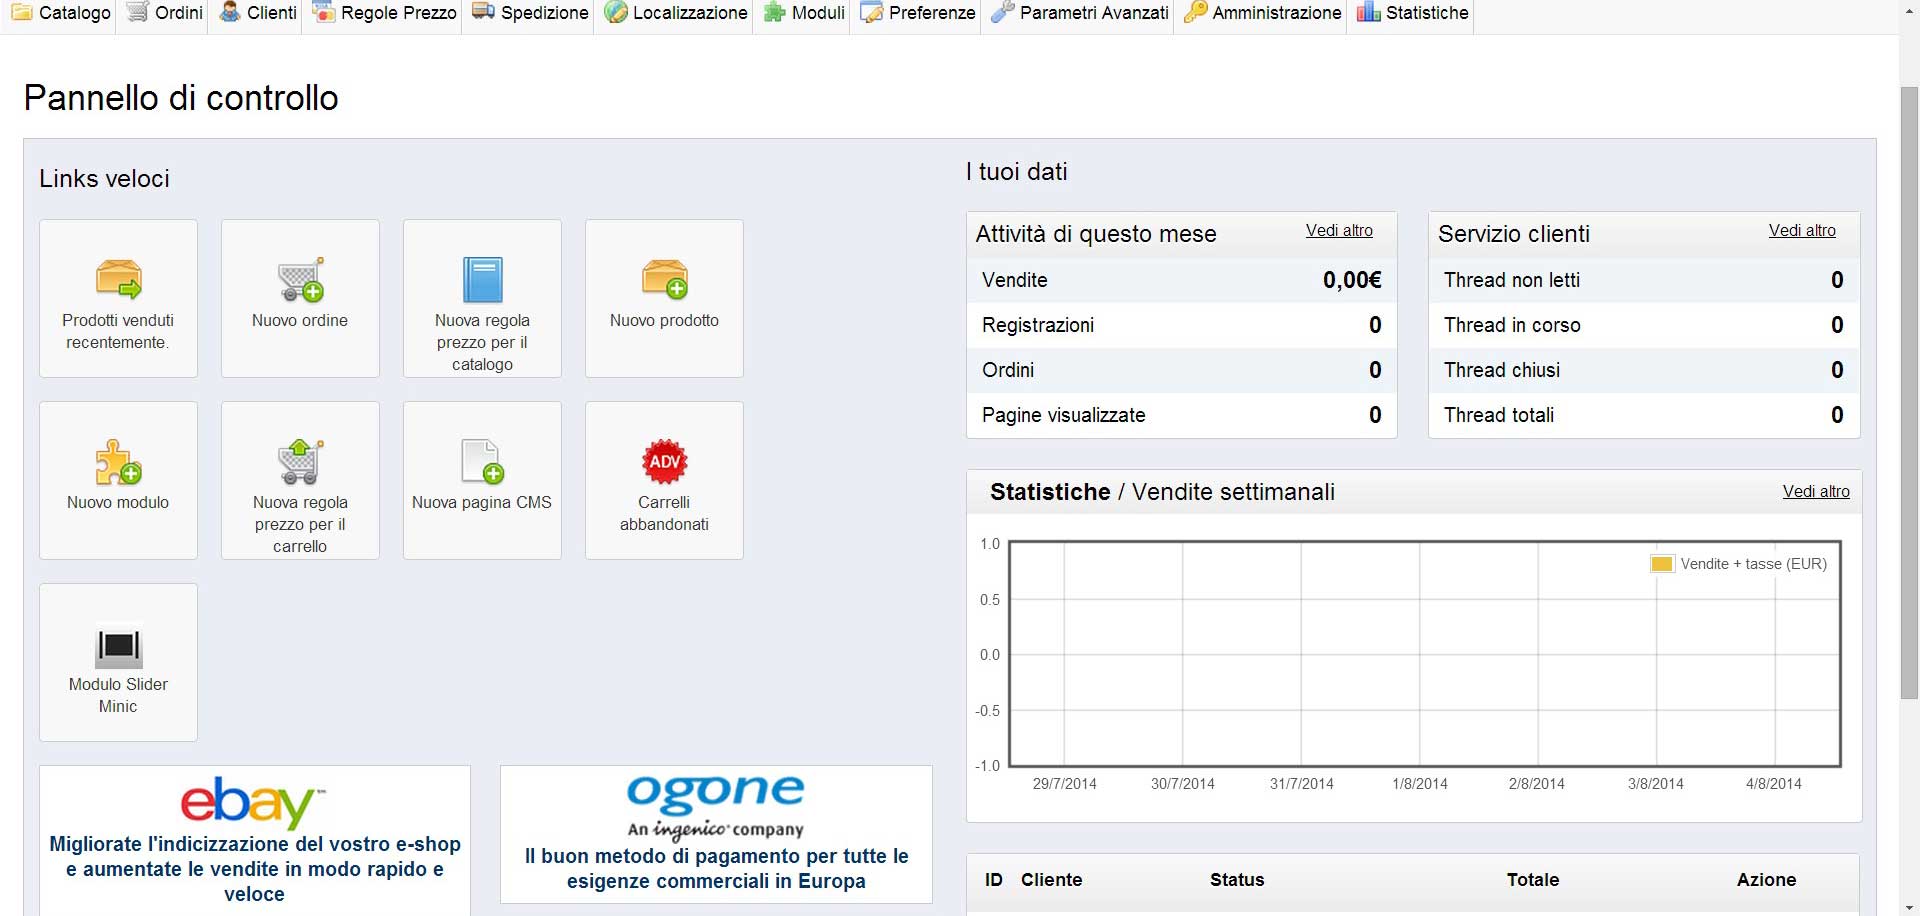Click the Totale column header
1920x916 pixels.
(1533, 880)
